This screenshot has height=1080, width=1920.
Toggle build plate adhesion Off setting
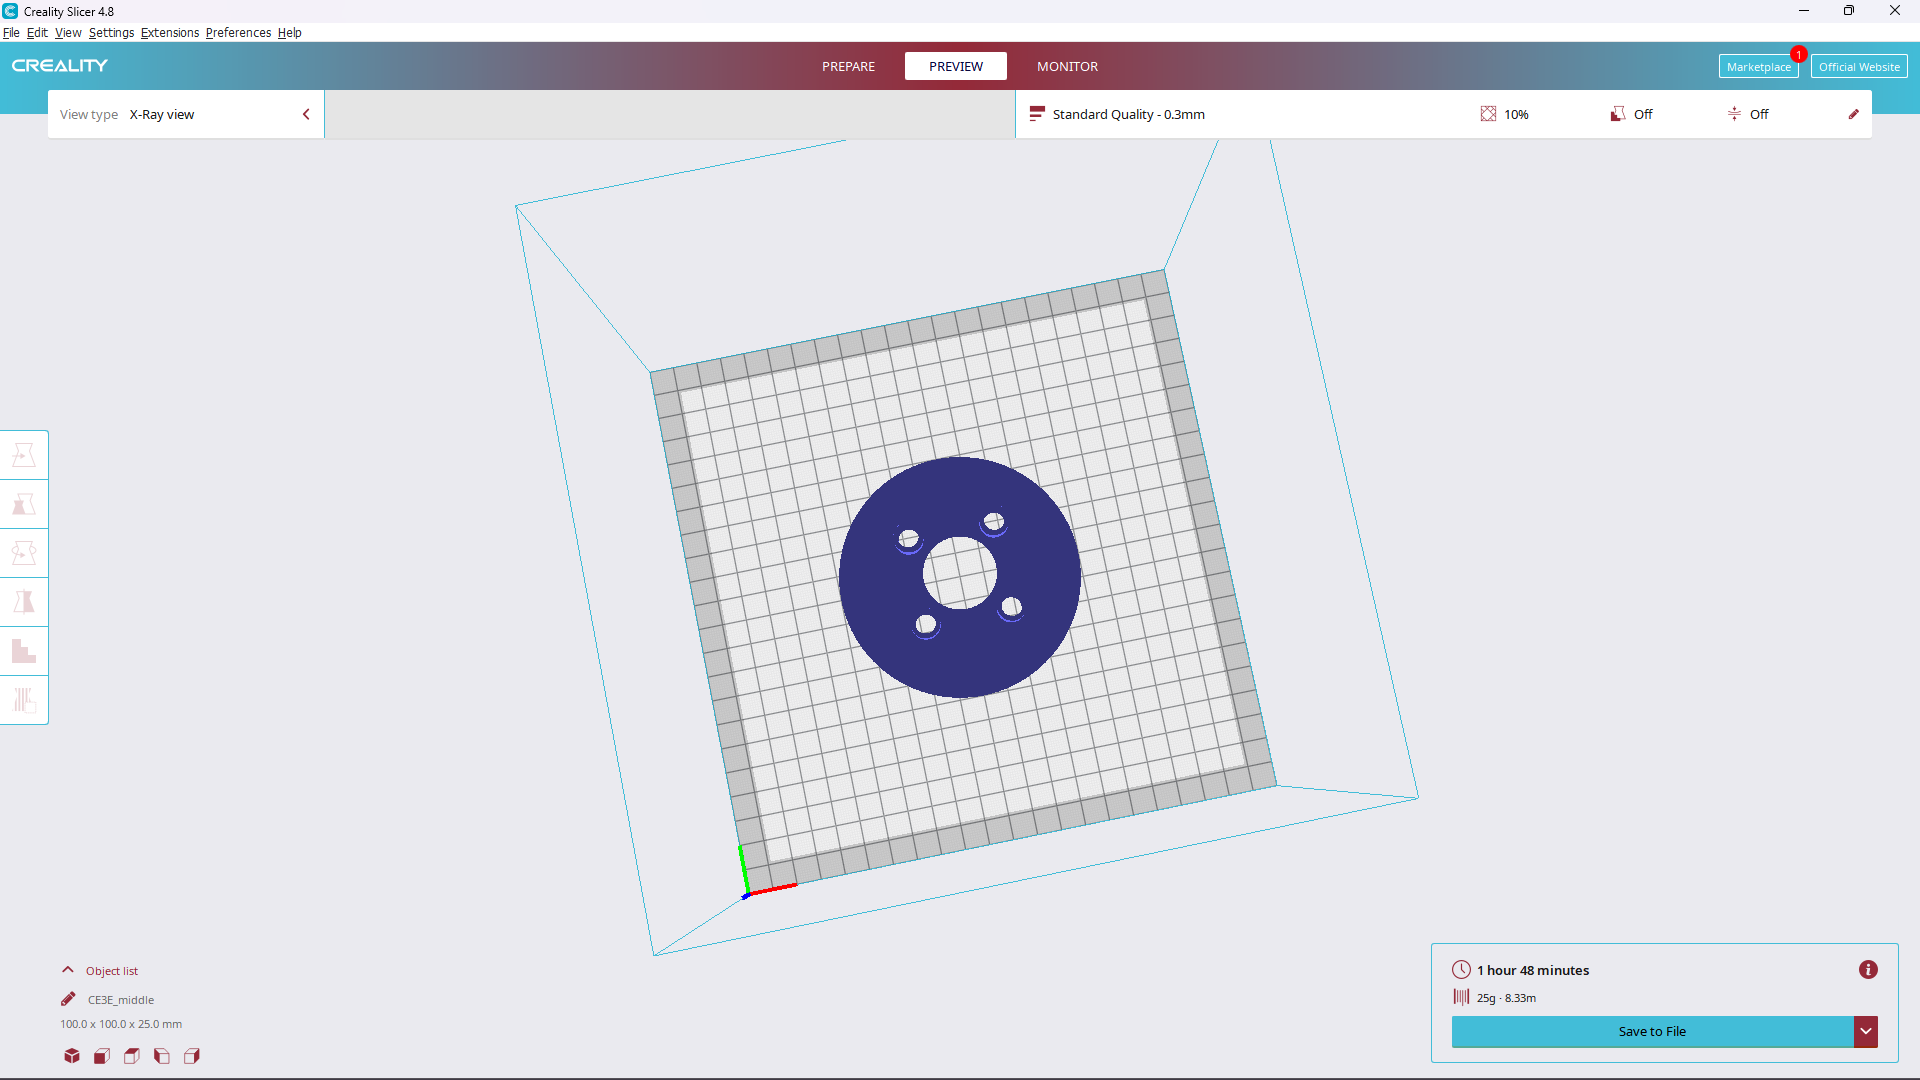tap(1748, 114)
